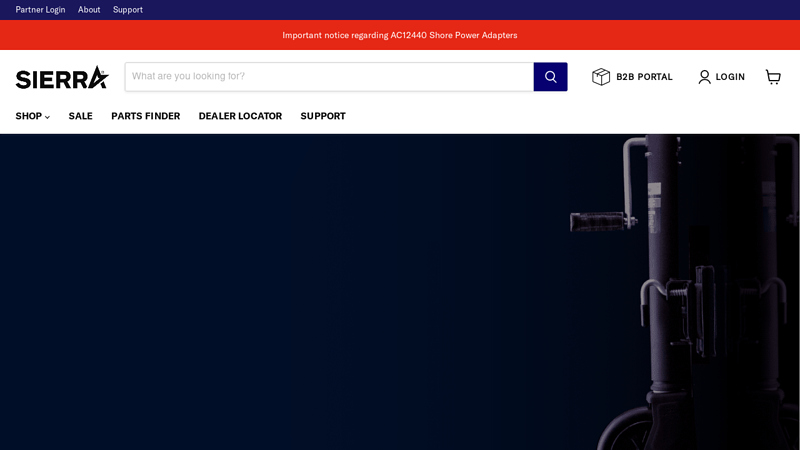800x450 pixels.
Task: Click the B2B Portal box icon
Action: 601,77
